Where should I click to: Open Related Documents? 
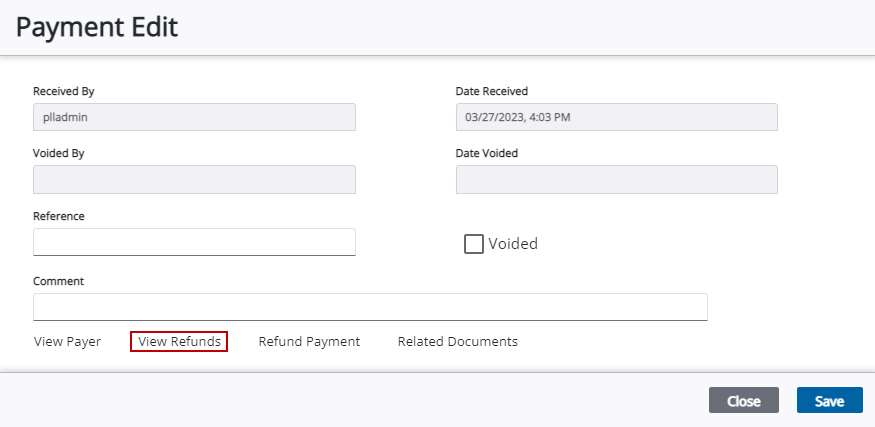point(457,342)
